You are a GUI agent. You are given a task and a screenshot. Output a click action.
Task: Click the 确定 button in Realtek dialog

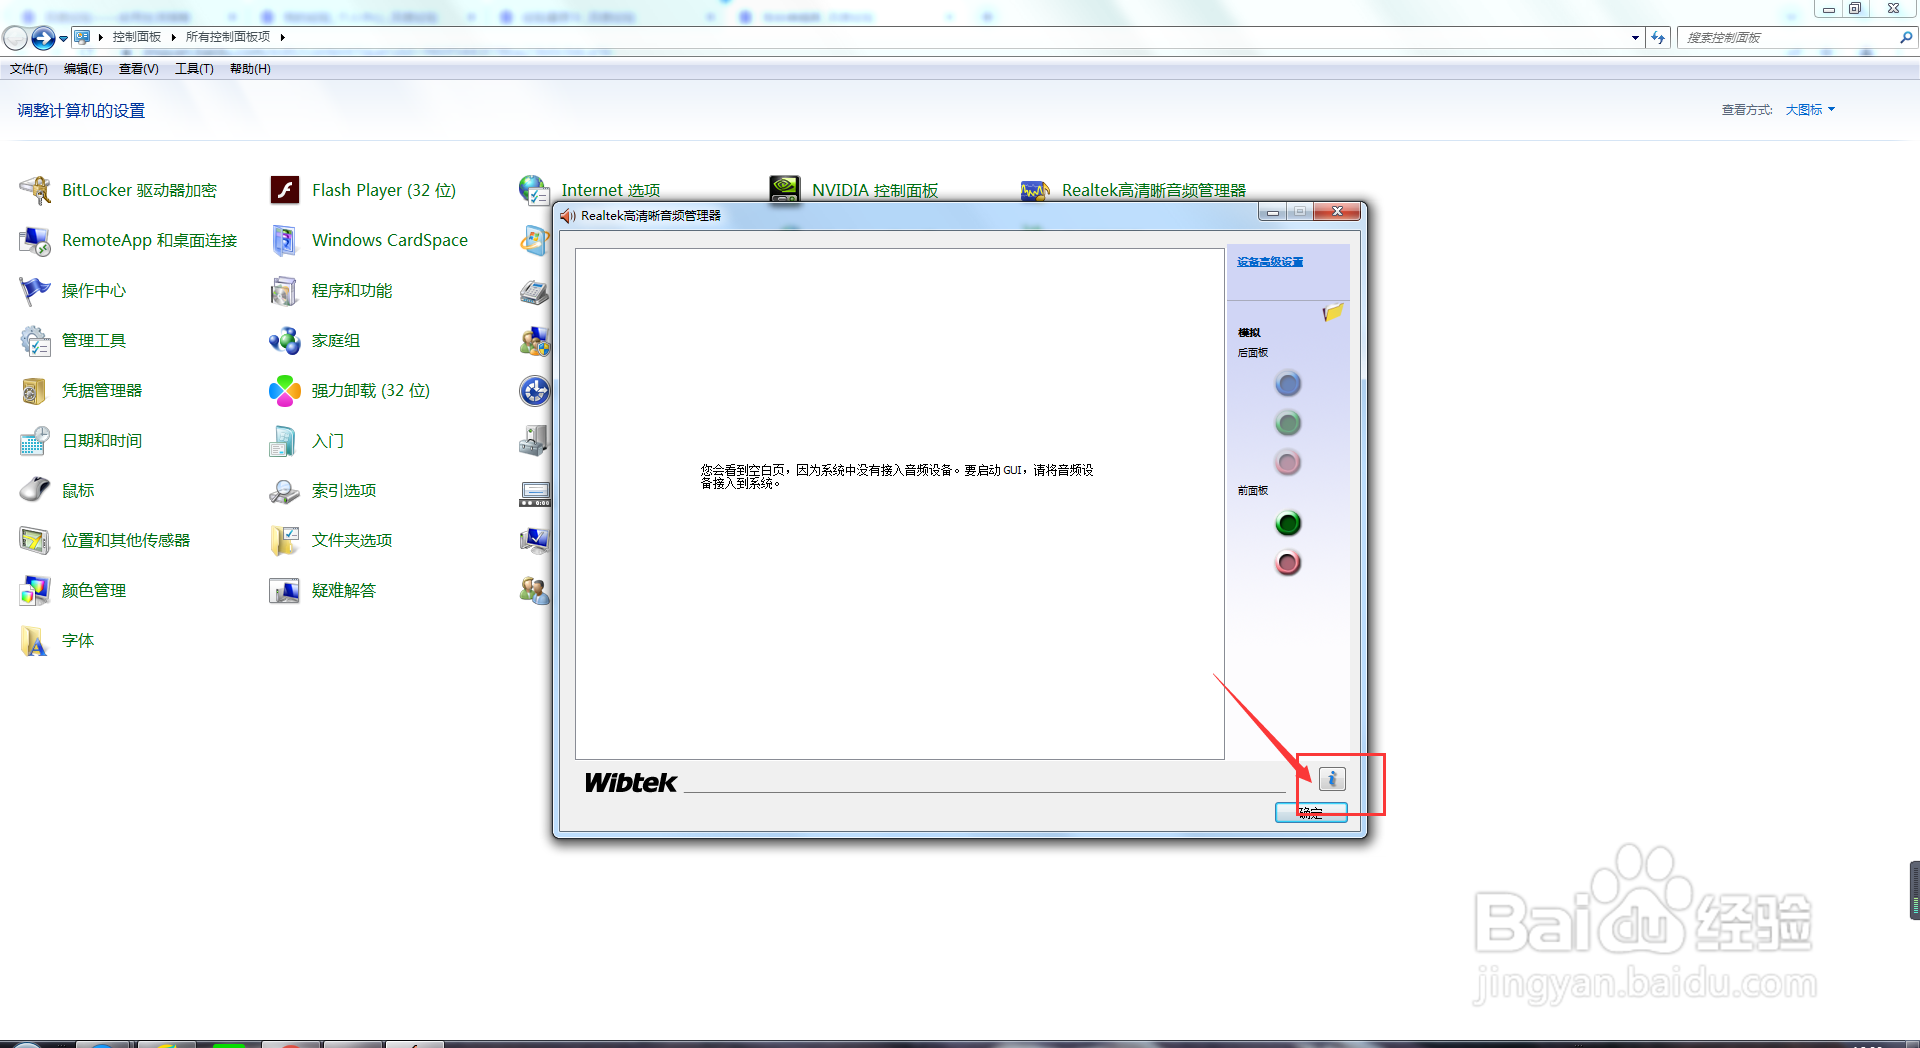(1311, 813)
